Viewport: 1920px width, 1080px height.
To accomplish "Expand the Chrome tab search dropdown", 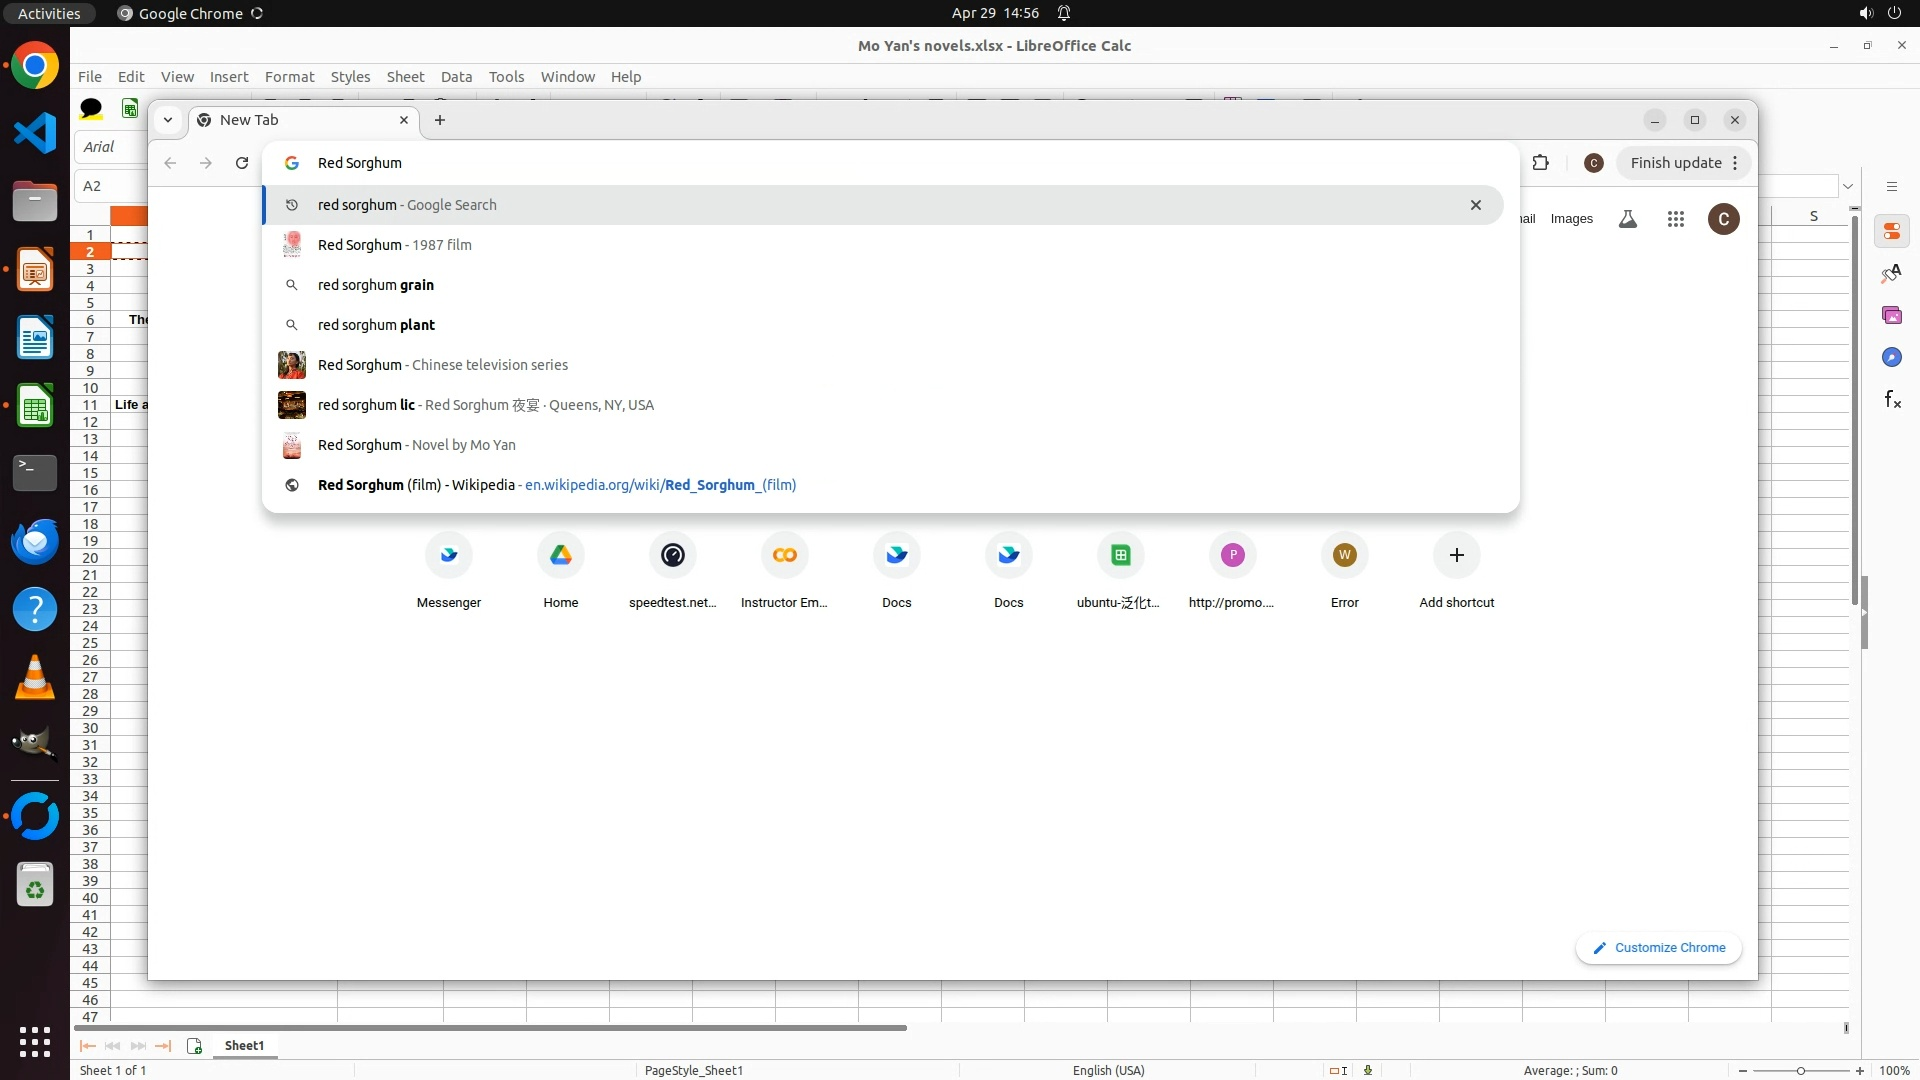I will (168, 120).
